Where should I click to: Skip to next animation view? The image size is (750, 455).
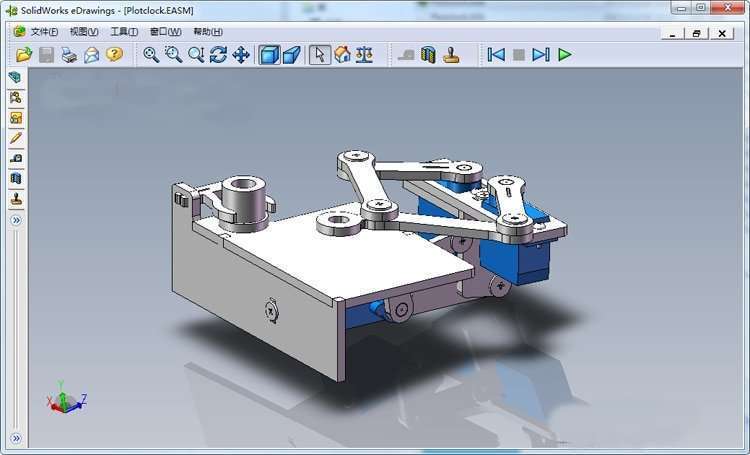pos(541,55)
